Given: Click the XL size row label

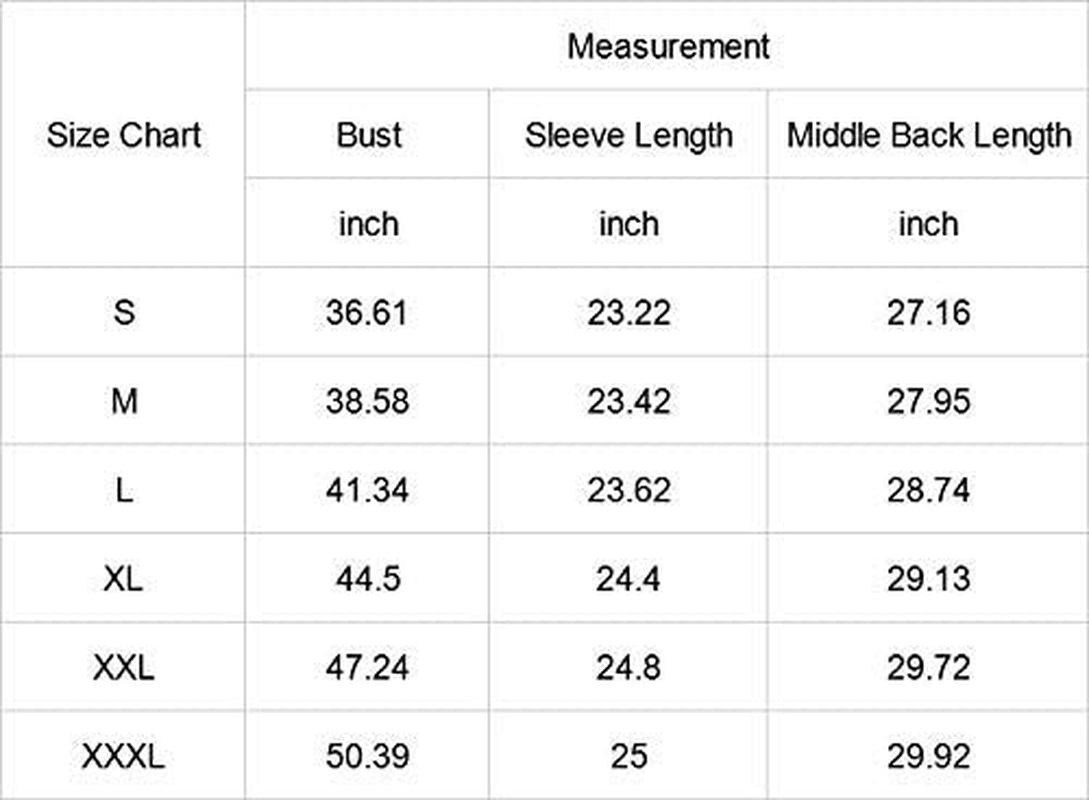Looking at the screenshot, I should tap(124, 579).
